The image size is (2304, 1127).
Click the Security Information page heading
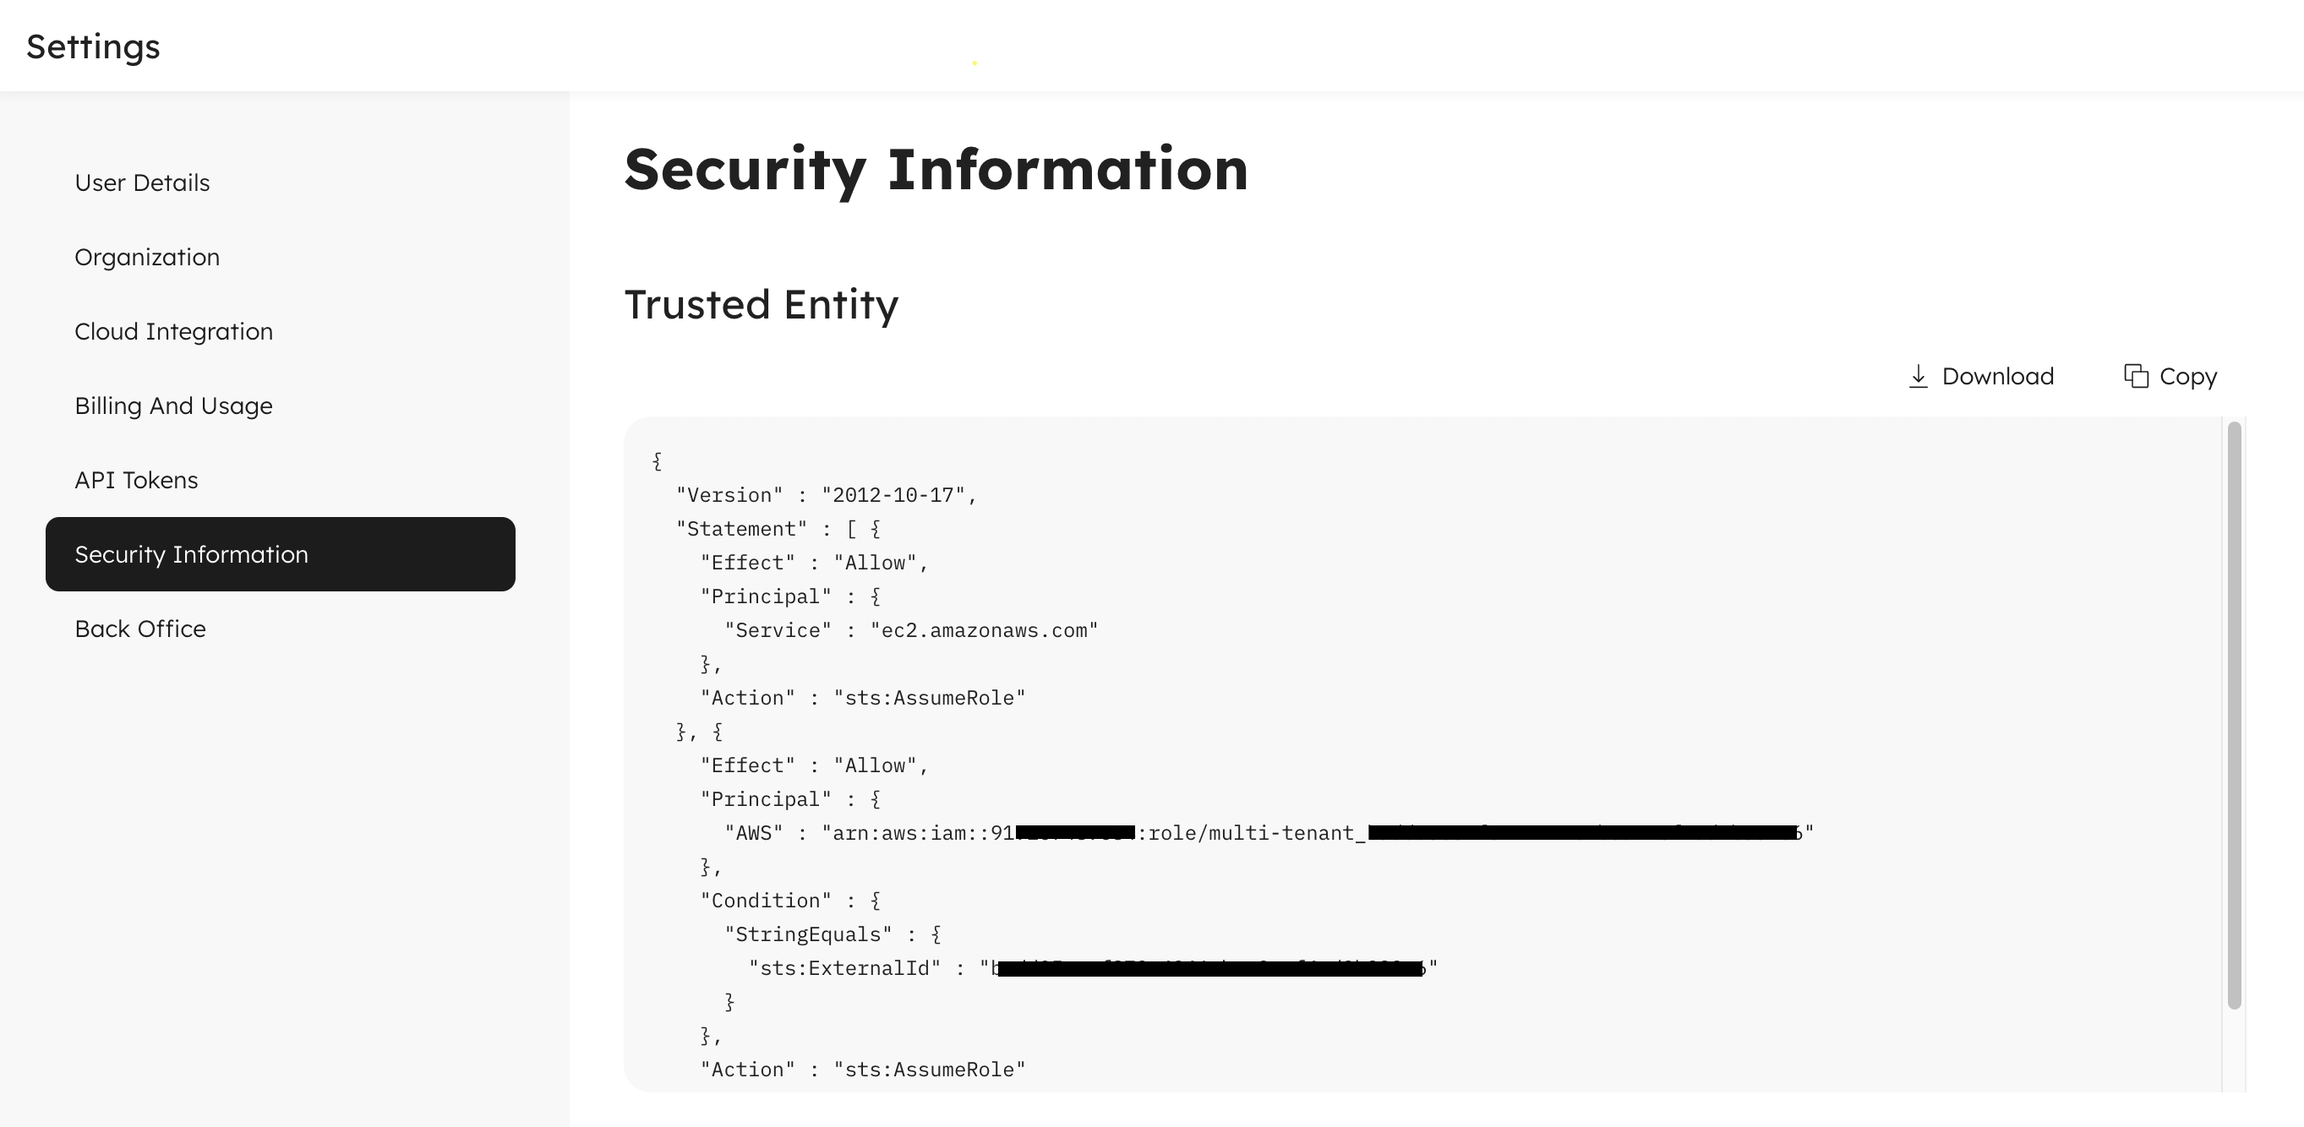[936, 169]
